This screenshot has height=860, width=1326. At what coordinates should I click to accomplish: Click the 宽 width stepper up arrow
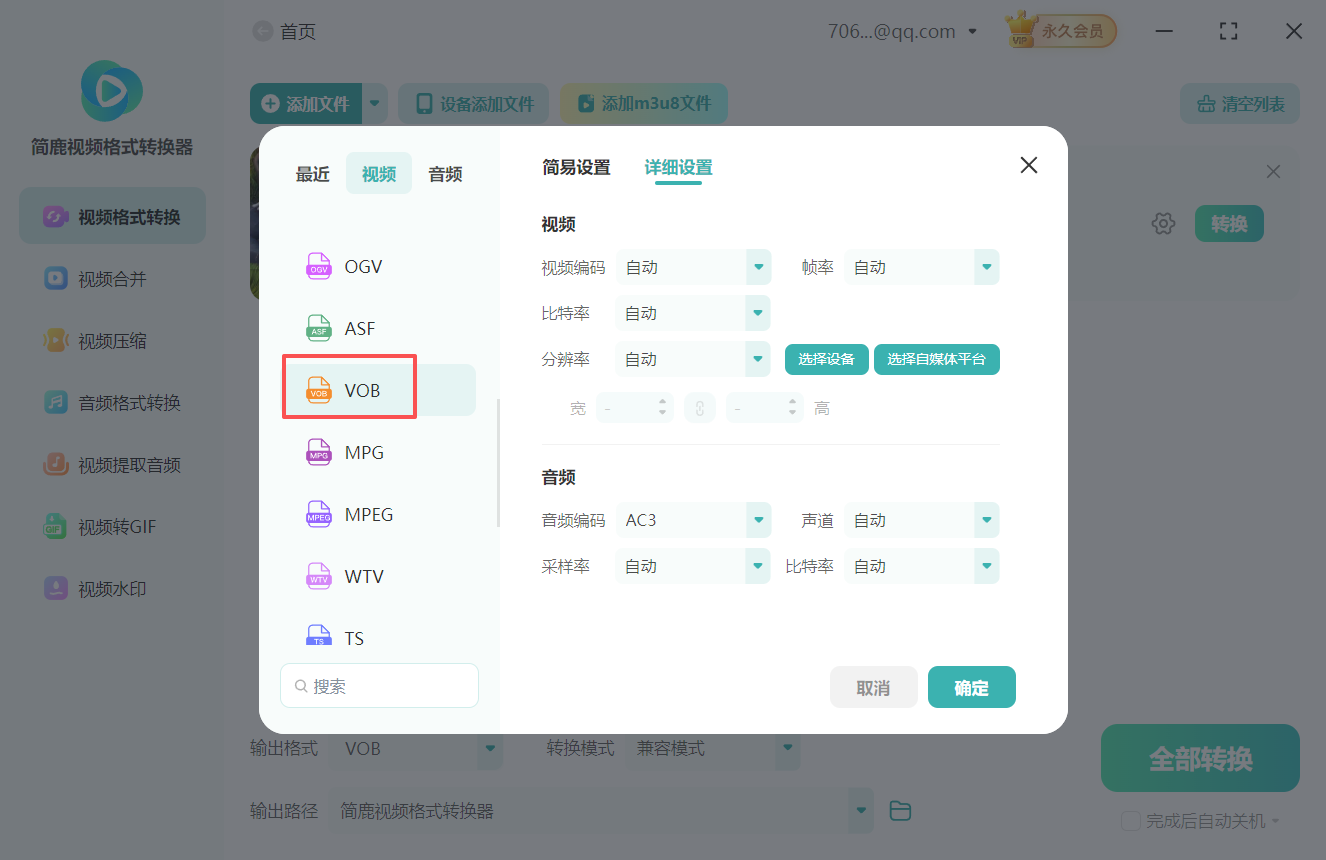pos(663,402)
